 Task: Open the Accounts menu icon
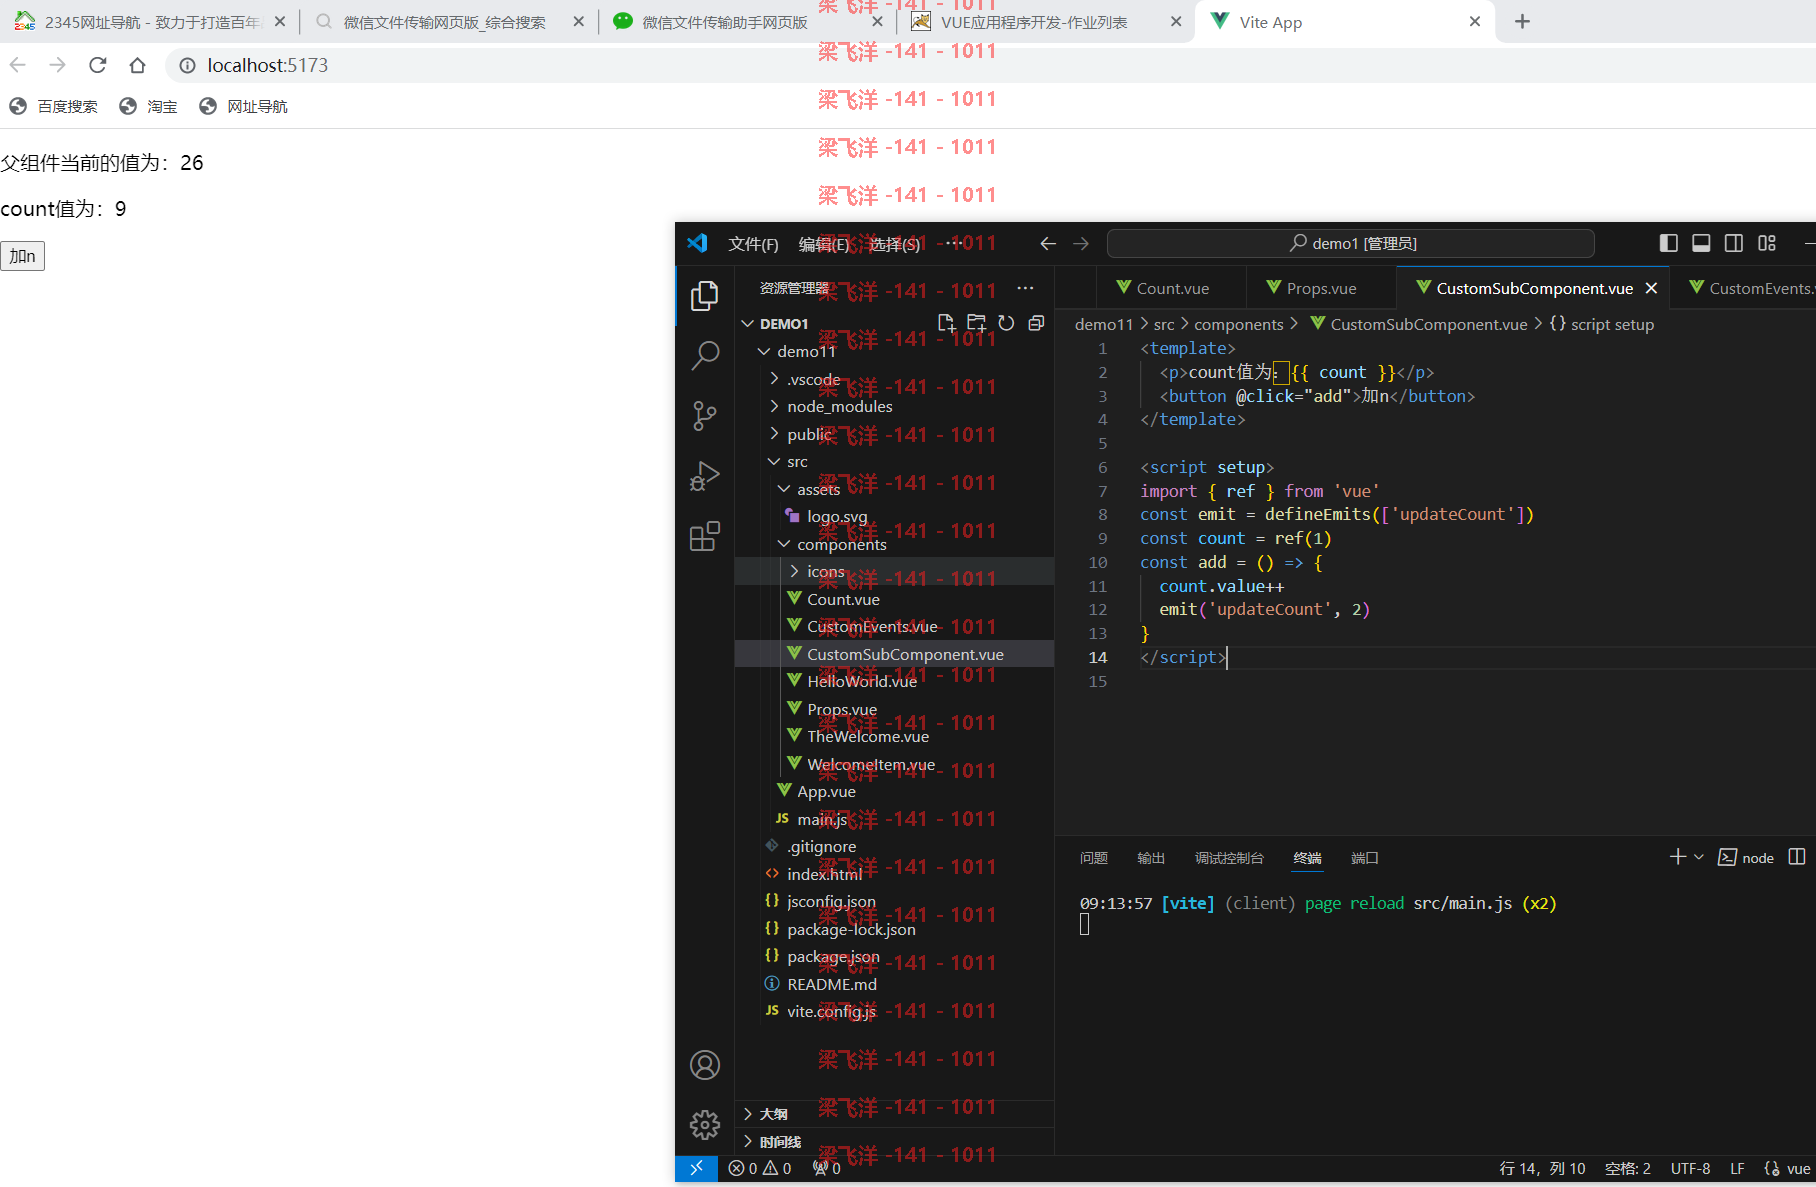(705, 1065)
